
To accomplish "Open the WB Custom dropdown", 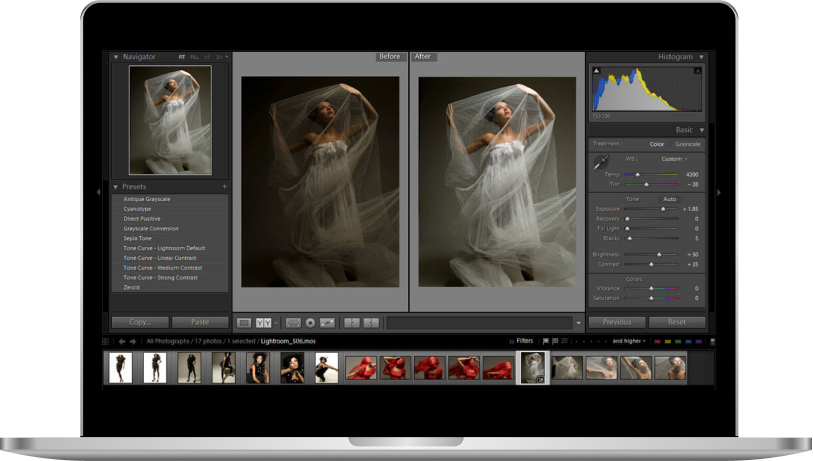I will pos(673,159).
